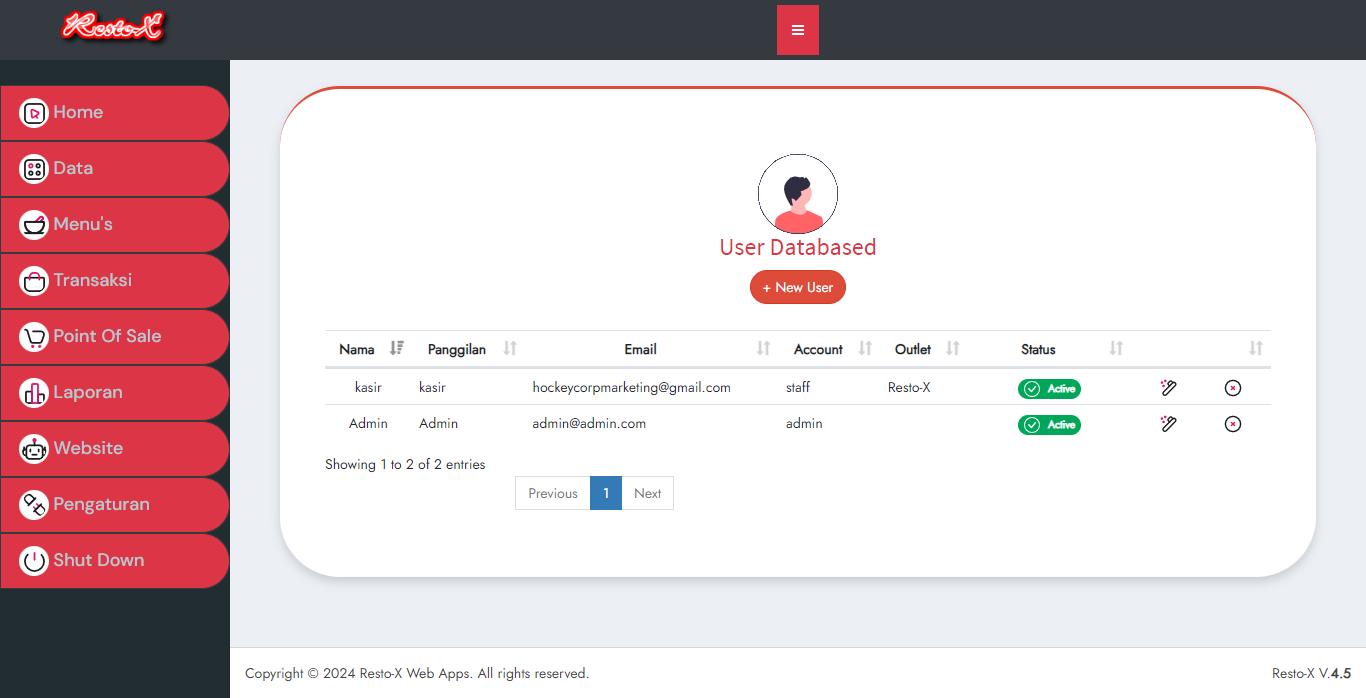Click the Website robot icon
1366x698 pixels.
pyautogui.click(x=34, y=449)
